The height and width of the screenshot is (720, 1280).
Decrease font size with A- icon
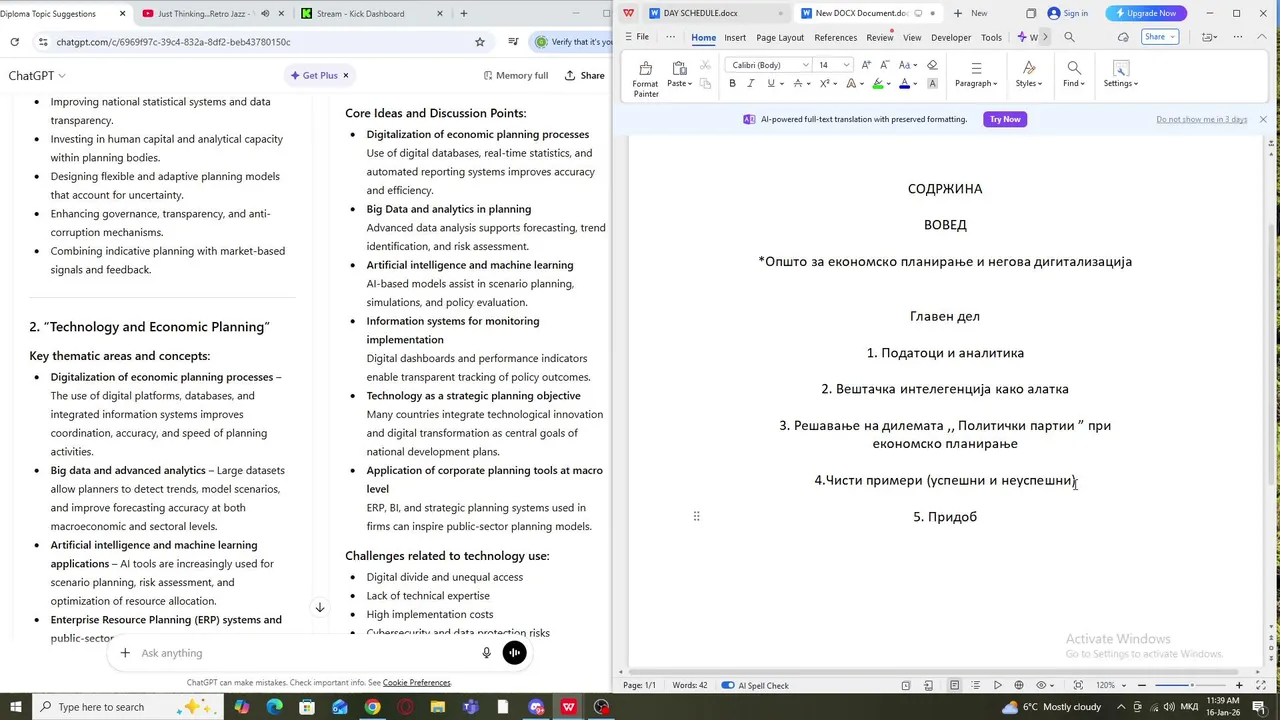885,65
